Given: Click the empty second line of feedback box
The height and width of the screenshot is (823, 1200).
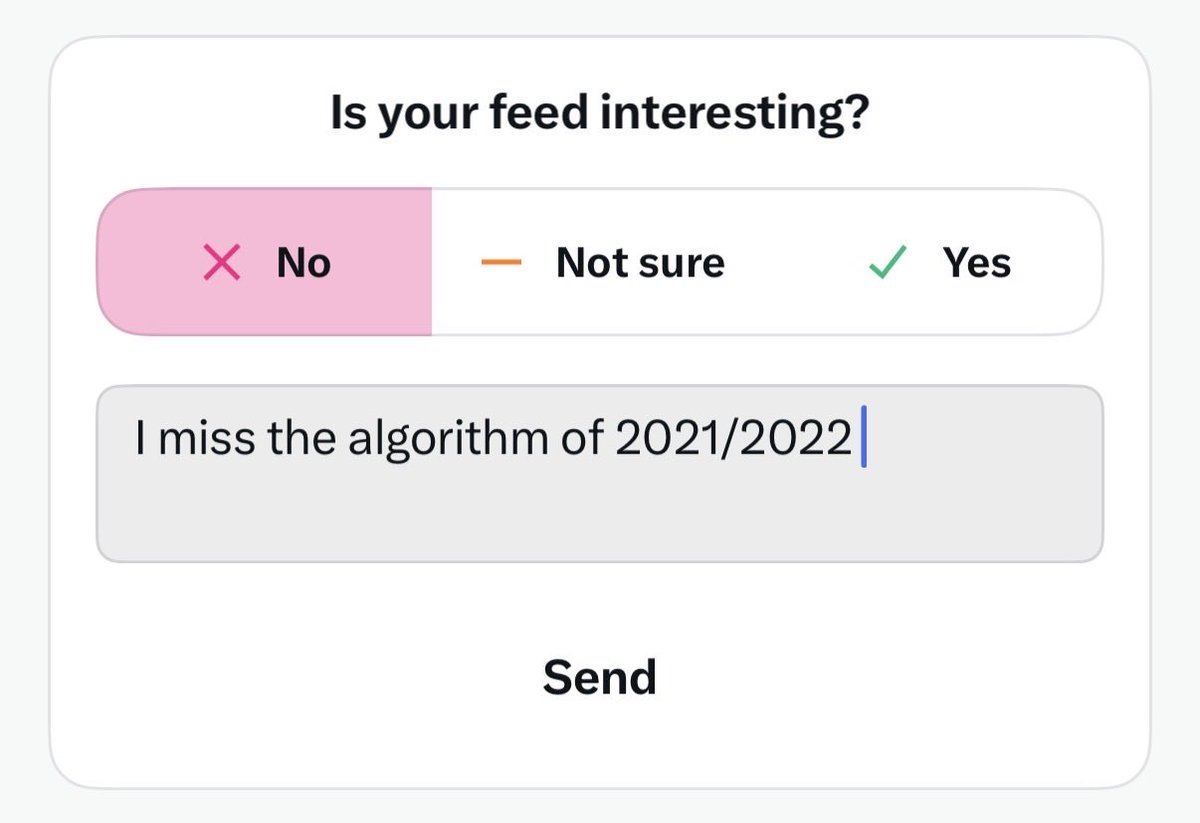Looking at the screenshot, I should point(600,512).
